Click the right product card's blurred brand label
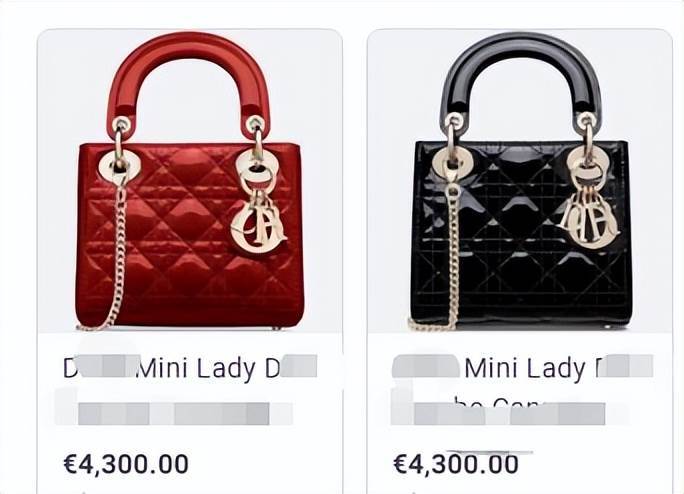This screenshot has width=684, height=494. point(425,367)
